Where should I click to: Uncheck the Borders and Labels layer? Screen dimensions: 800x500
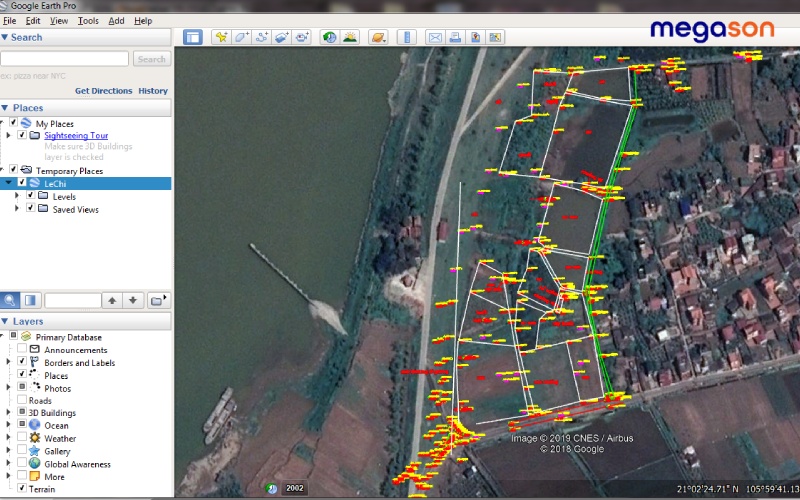[21, 363]
